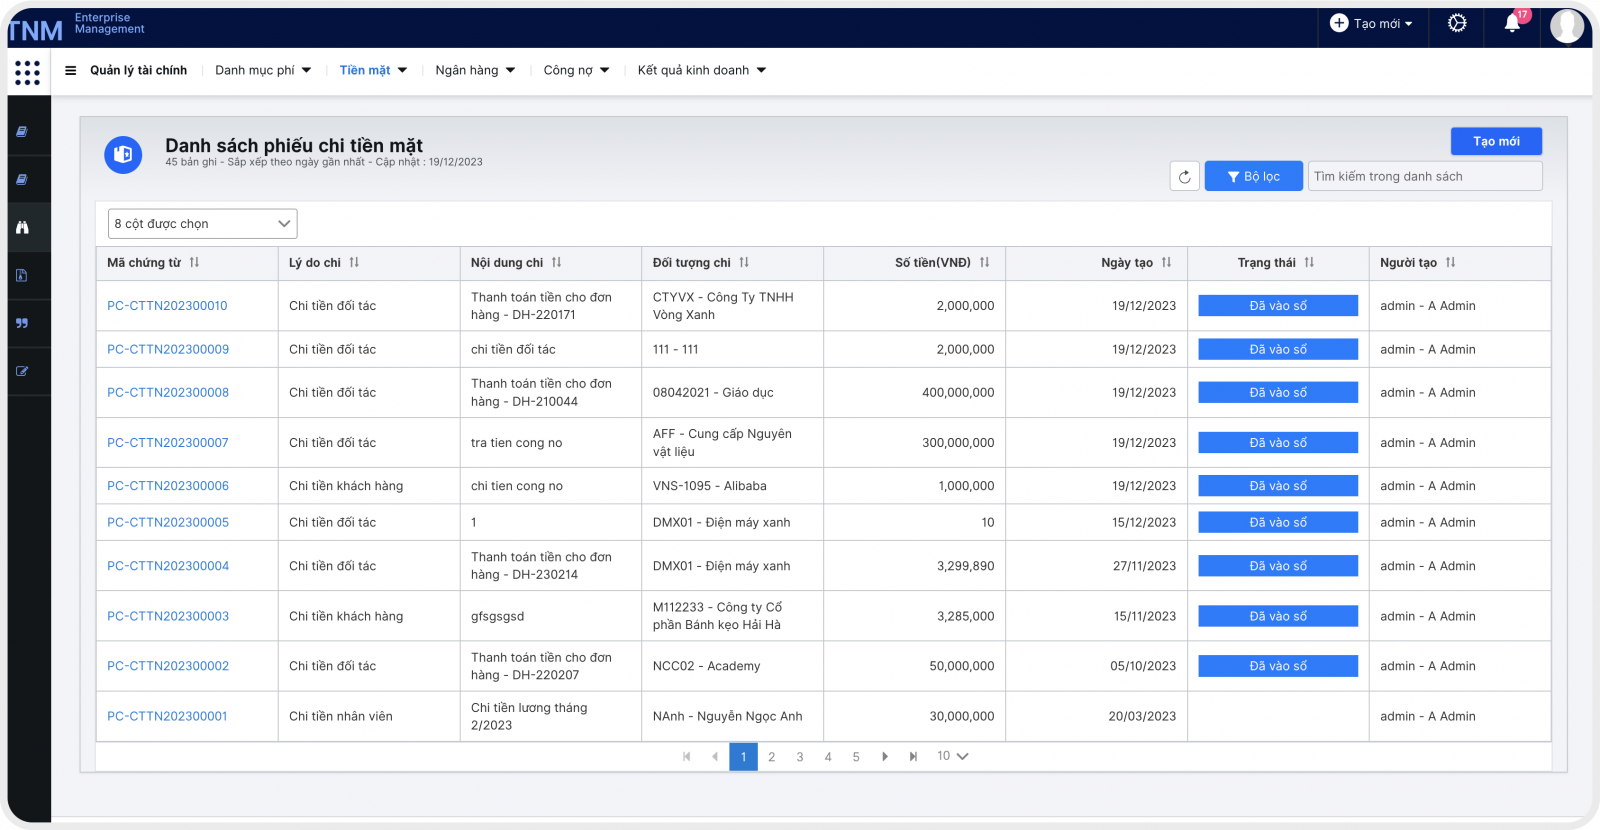Sort the table by Trạng thái
The width and height of the screenshot is (1600, 830).
coord(1309,263)
